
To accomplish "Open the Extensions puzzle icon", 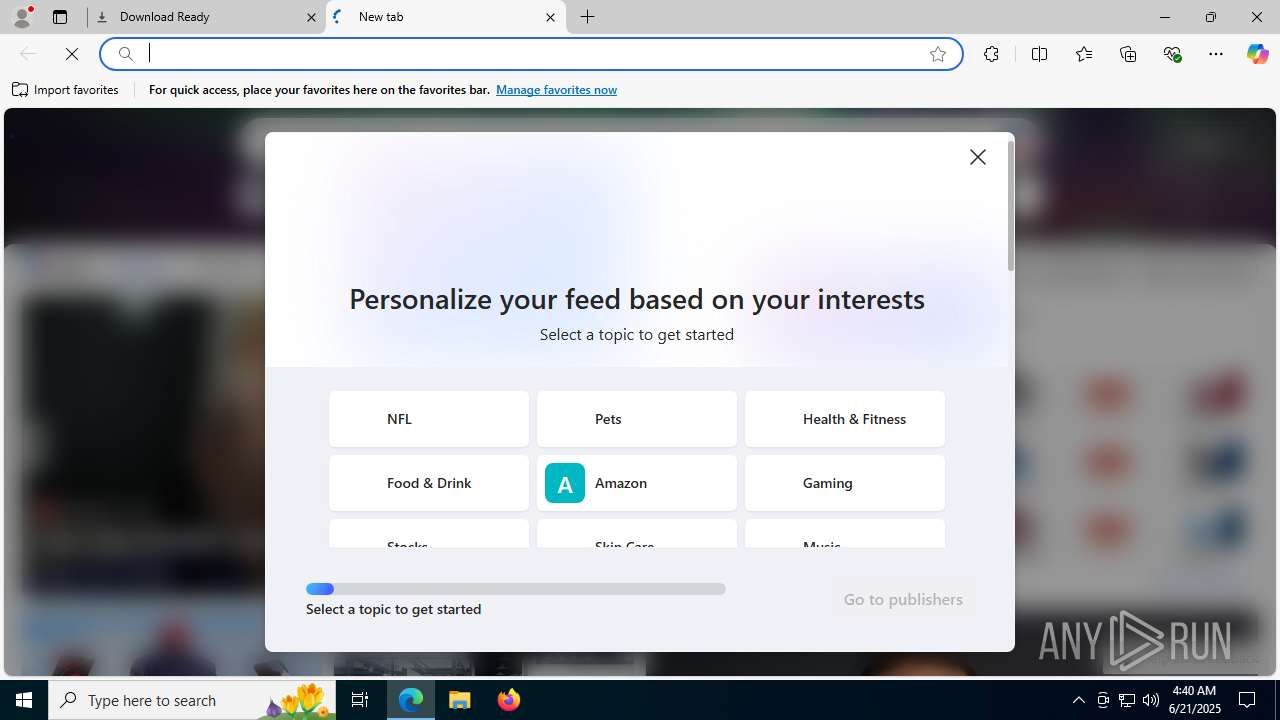I will click(x=991, y=54).
